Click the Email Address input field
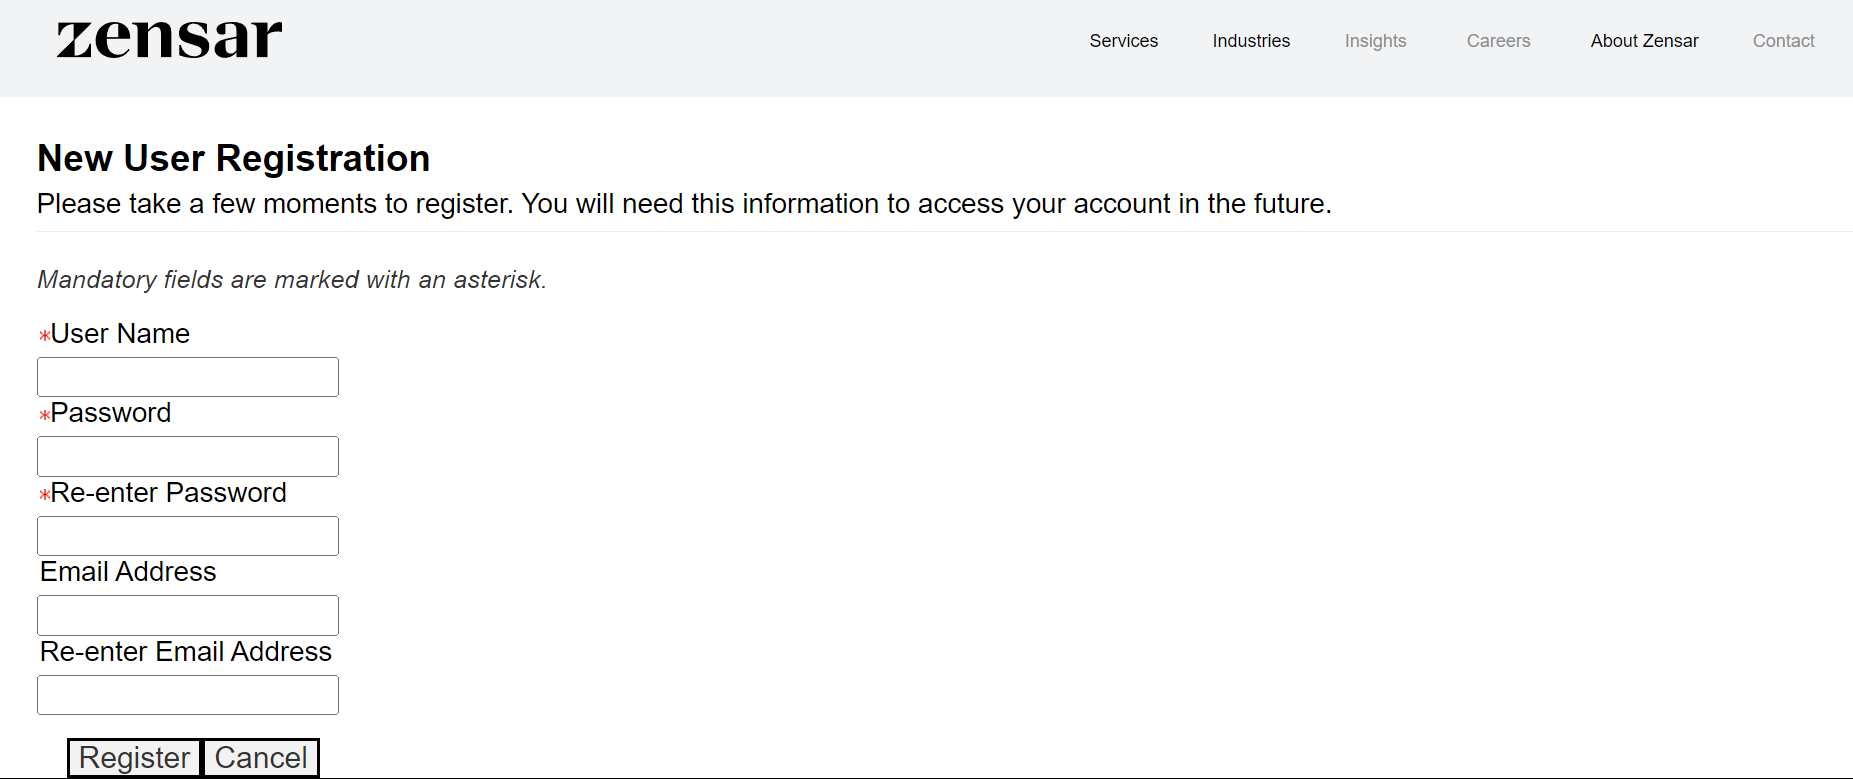1853x779 pixels. (188, 615)
